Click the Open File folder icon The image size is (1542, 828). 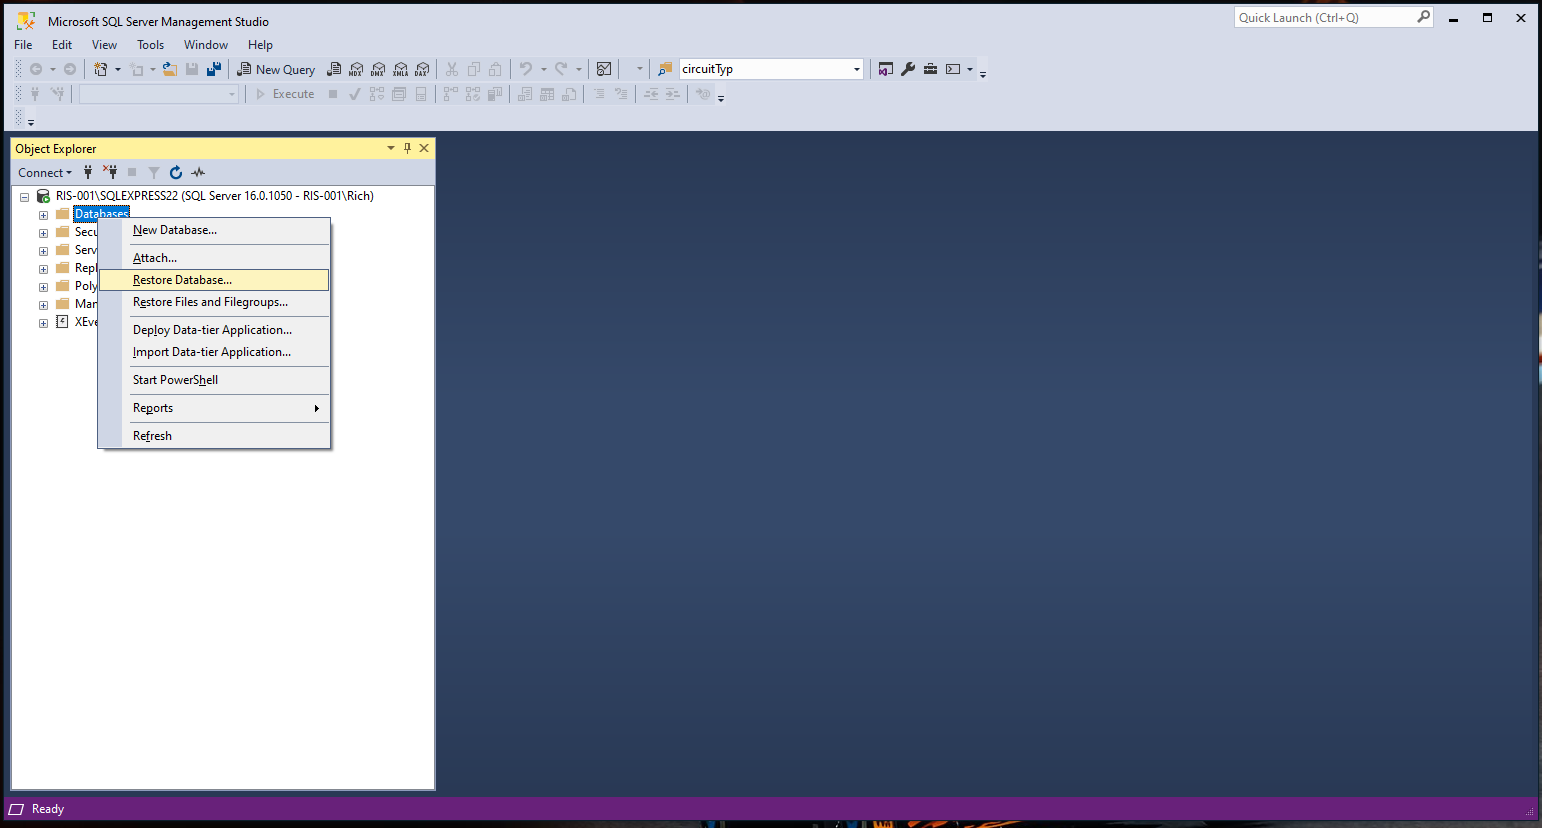coord(170,70)
